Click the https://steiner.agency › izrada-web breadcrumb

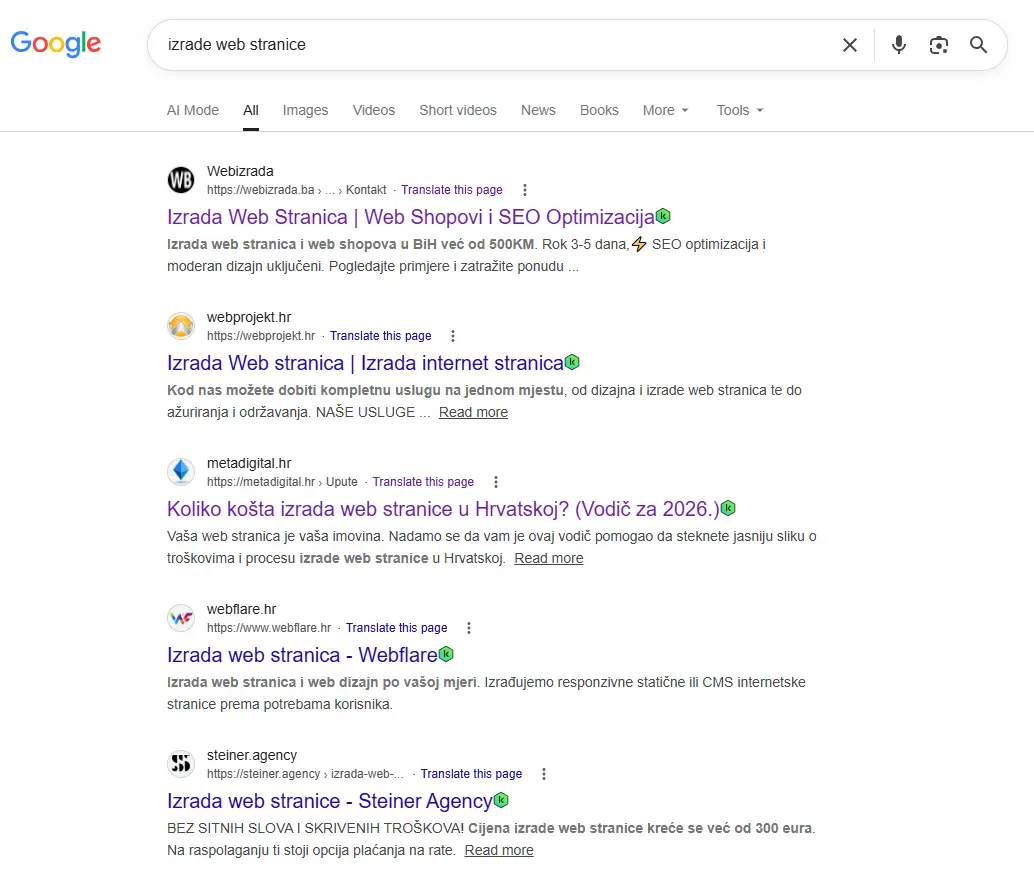coord(305,774)
